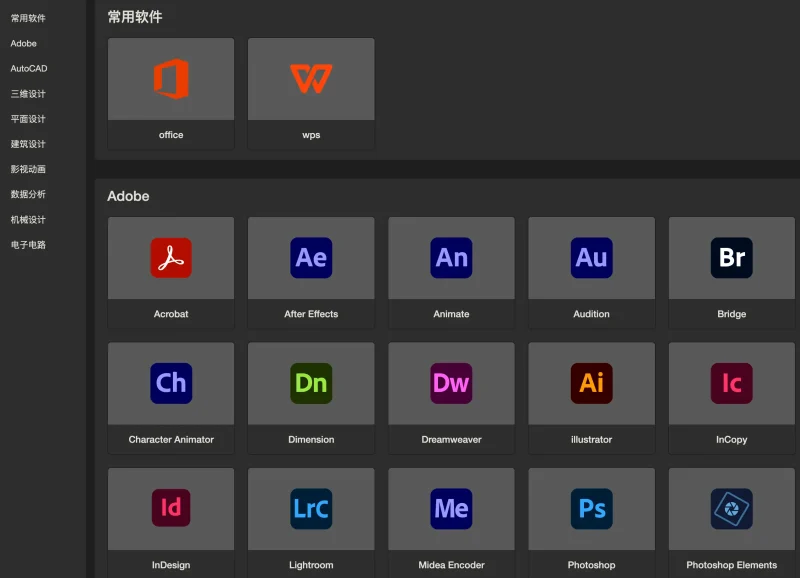800x578 pixels.
Task: Select AutoCAD in the sidebar
Action: tap(29, 68)
